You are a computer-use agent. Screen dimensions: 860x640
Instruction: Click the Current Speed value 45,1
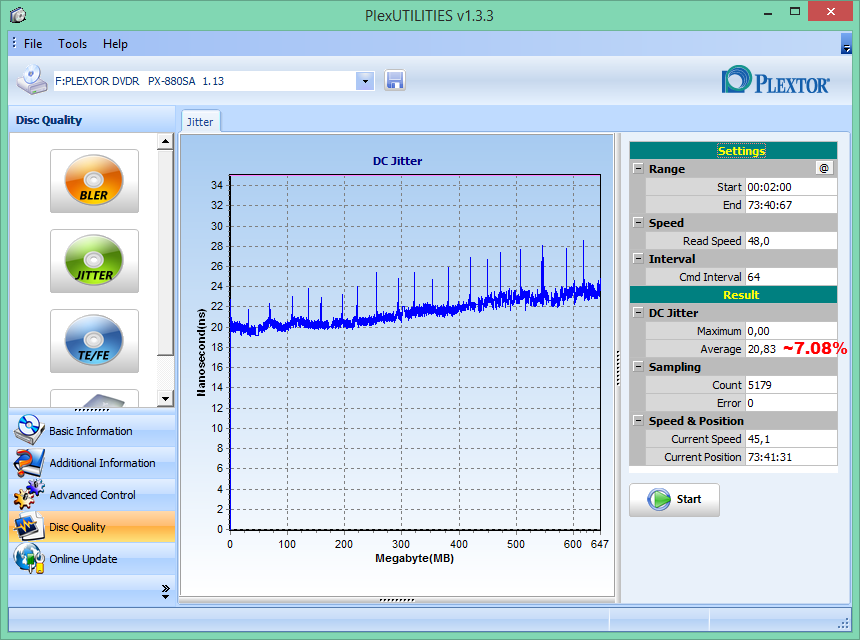[759, 439]
